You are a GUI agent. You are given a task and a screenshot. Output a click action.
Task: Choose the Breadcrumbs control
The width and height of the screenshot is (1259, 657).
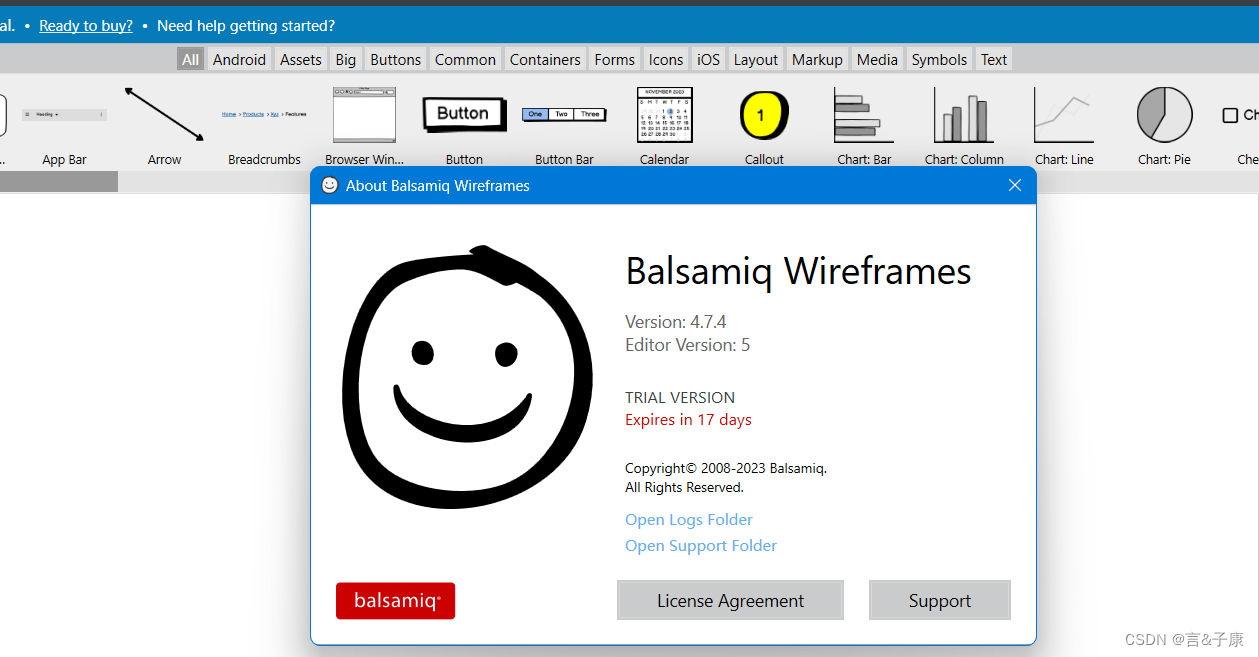point(264,114)
